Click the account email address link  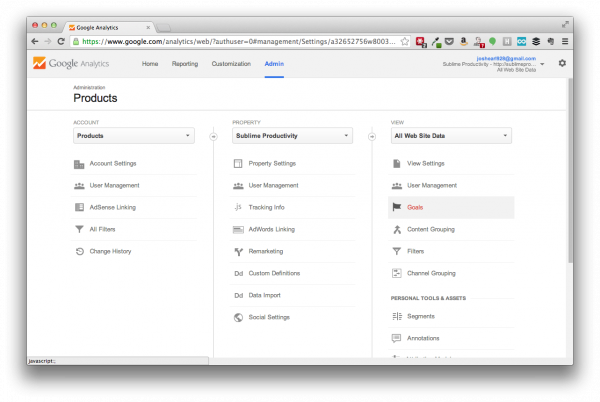click(506, 59)
